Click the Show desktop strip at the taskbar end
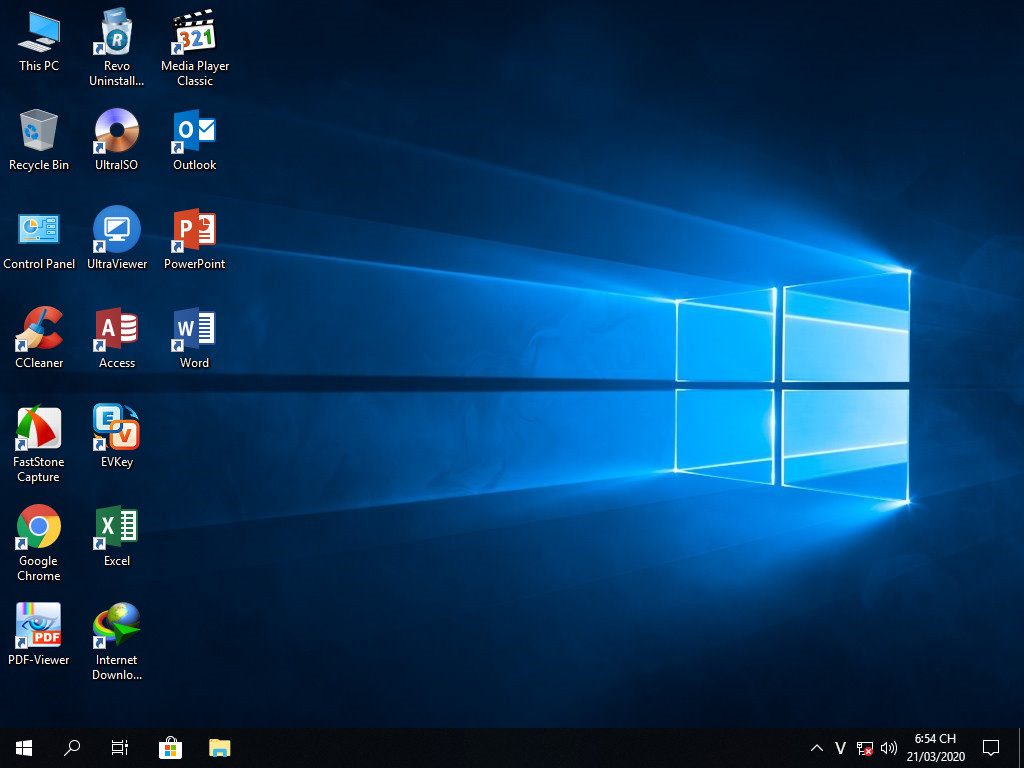 click(x=1021, y=748)
